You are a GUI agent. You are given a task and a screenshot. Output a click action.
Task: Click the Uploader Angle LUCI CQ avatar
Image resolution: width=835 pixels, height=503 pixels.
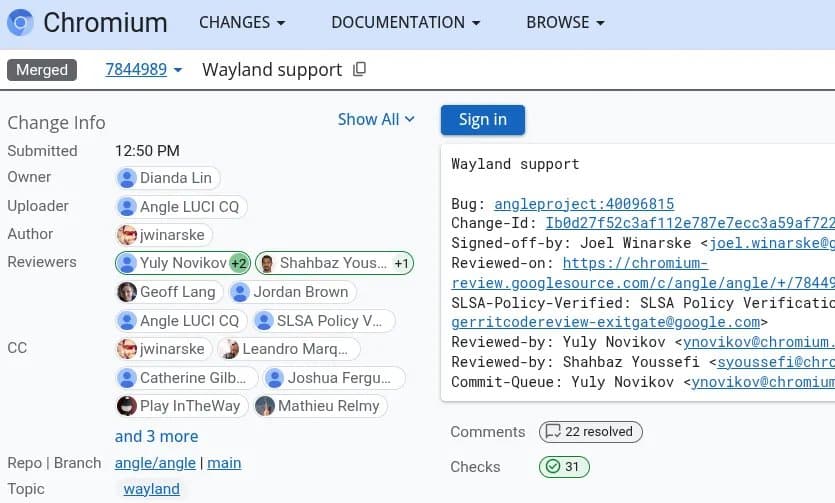point(127,207)
